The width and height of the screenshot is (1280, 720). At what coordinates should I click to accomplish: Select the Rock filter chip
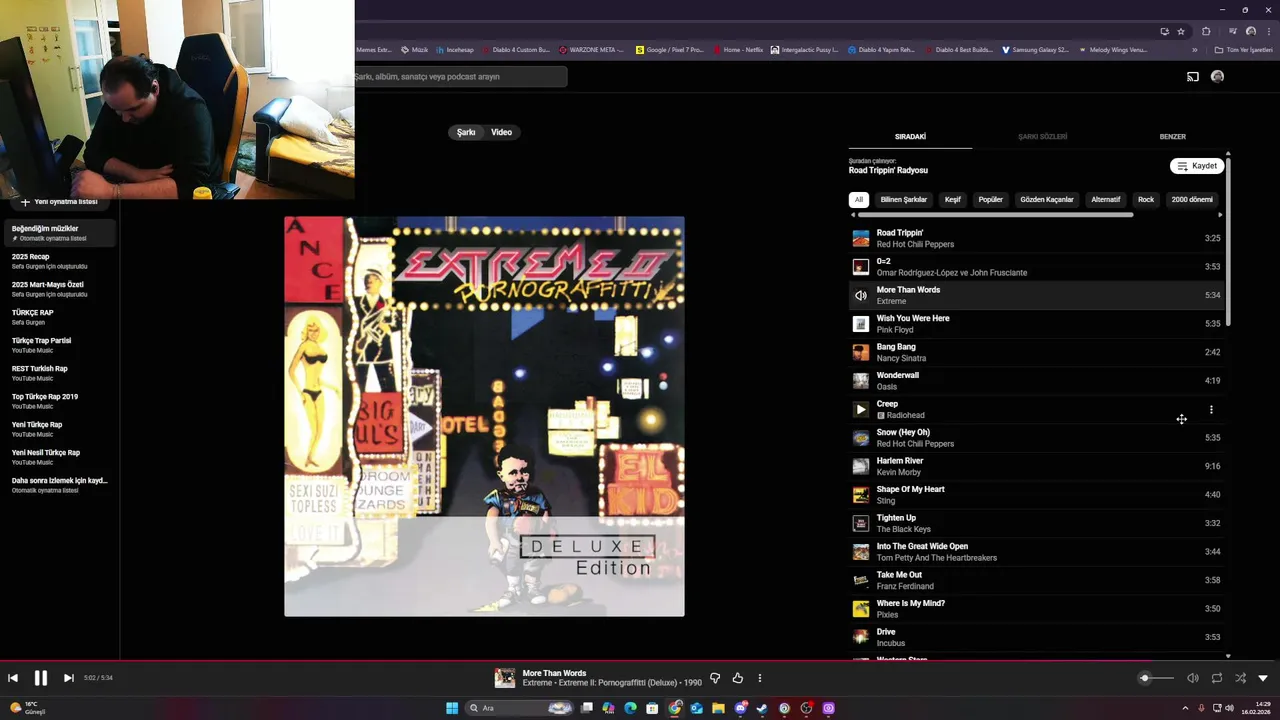(x=1146, y=199)
